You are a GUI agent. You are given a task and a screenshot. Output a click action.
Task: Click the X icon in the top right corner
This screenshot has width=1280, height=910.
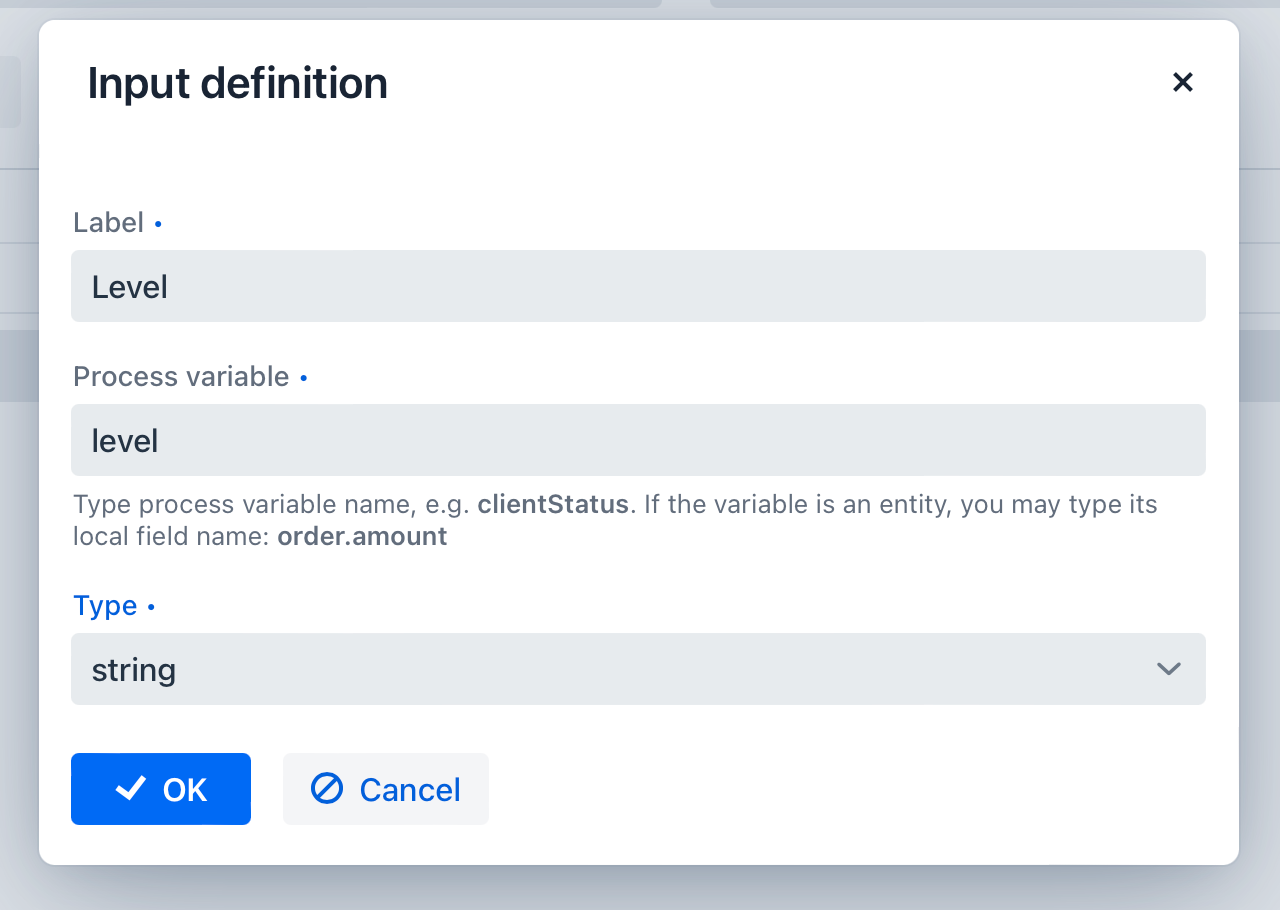click(x=1183, y=82)
